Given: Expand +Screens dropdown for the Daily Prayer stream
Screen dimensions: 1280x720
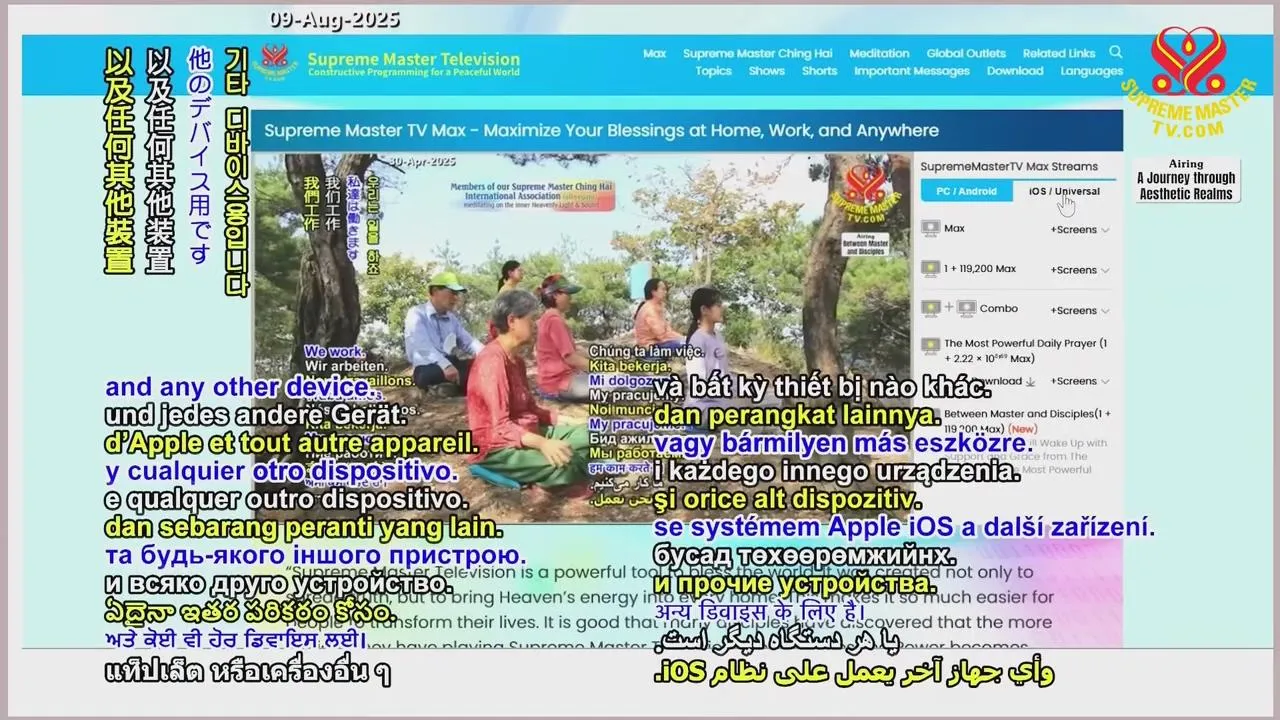Looking at the screenshot, I should point(1079,381).
